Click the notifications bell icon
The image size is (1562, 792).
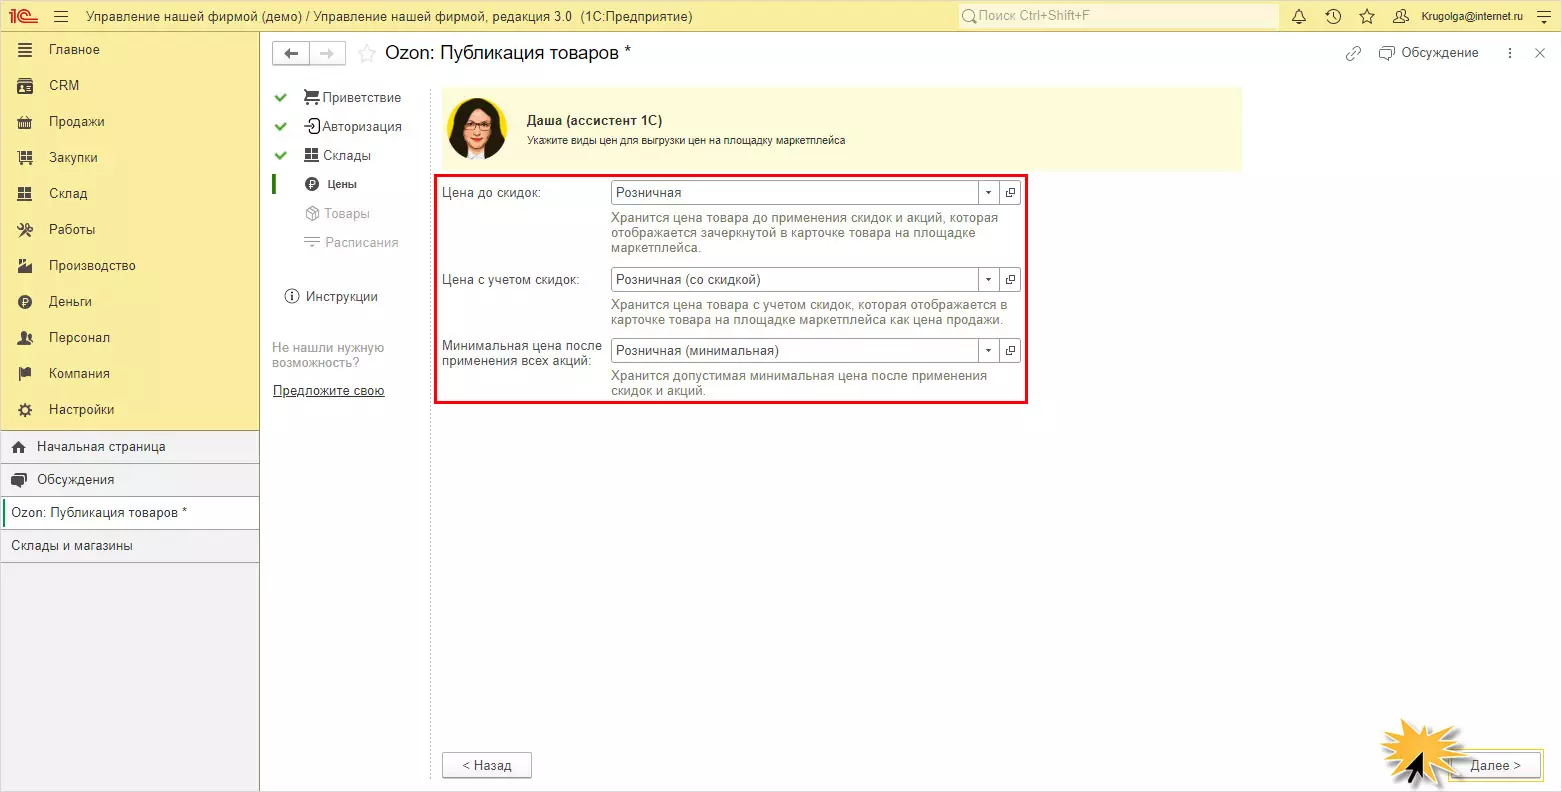click(1299, 16)
